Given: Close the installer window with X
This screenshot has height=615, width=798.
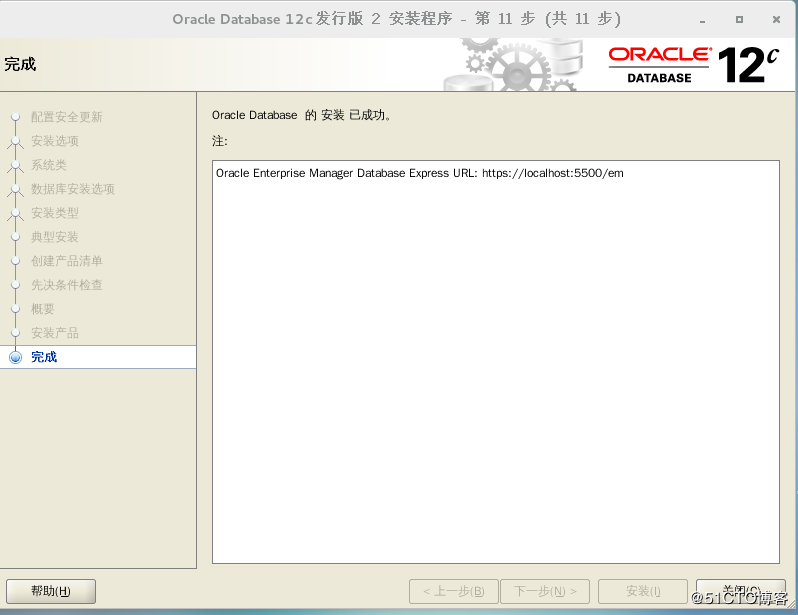Looking at the screenshot, I should point(776,19).
